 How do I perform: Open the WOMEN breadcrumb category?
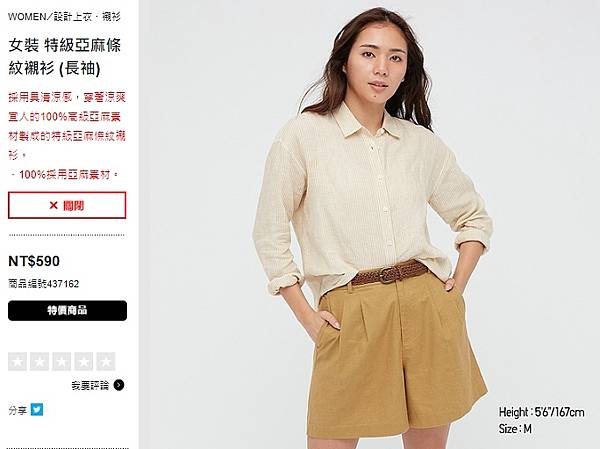click(x=27, y=17)
